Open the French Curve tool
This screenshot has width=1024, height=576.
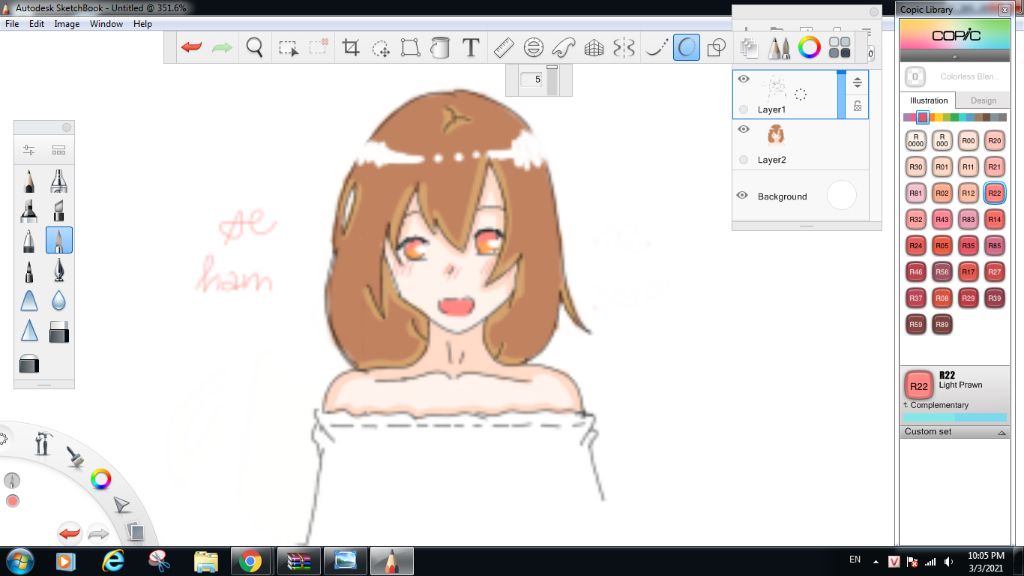564,47
